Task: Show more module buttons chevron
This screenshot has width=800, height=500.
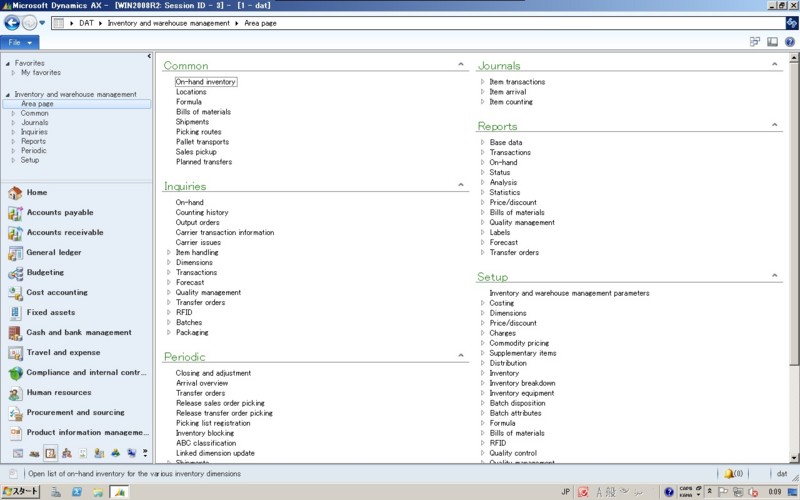Action: point(145,453)
